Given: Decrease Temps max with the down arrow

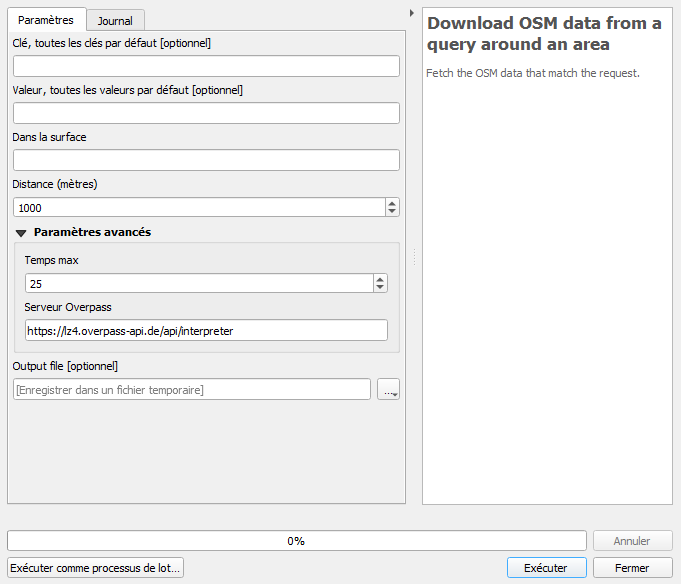Looking at the screenshot, I should [380, 288].
